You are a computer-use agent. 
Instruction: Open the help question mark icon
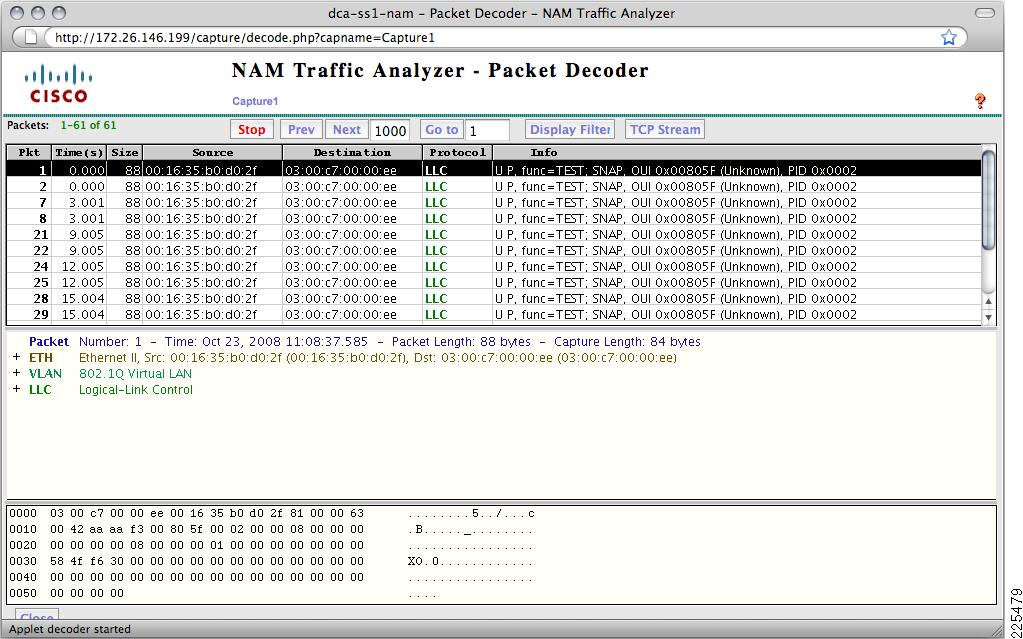tap(979, 101)
